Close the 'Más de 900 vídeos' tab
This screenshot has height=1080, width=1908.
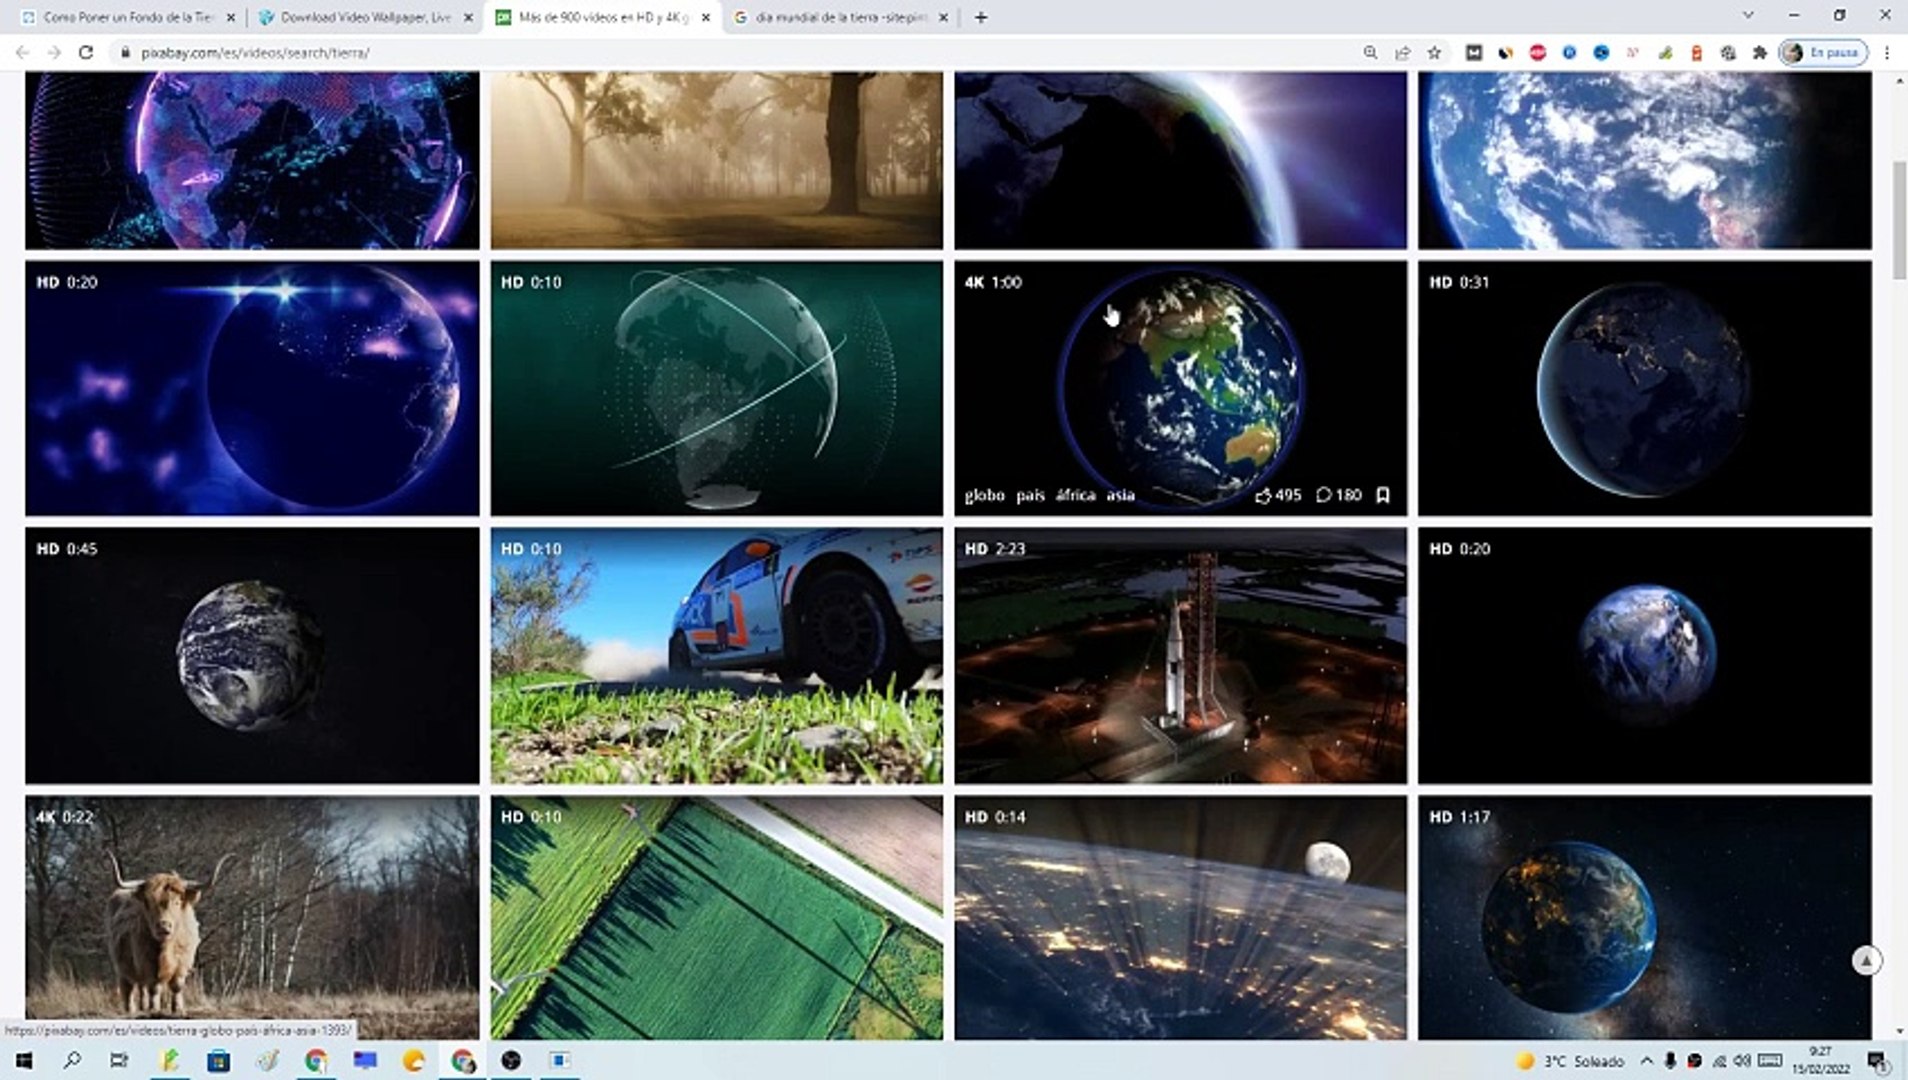[x=706, y=17]
